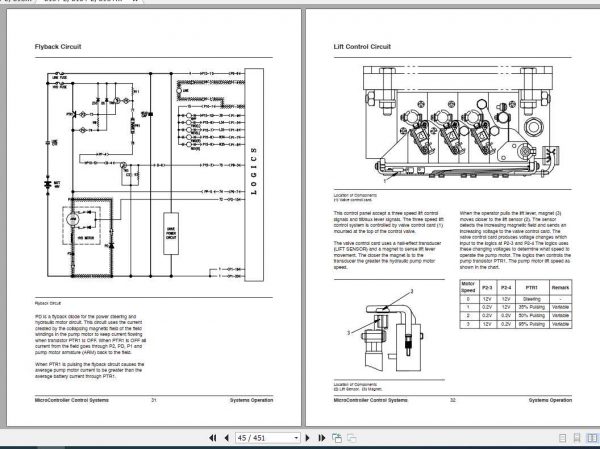Click the '50% Pulsing' table cell
Image resolution: width=600 pixels, height=449 pixels.
point(532,316)
